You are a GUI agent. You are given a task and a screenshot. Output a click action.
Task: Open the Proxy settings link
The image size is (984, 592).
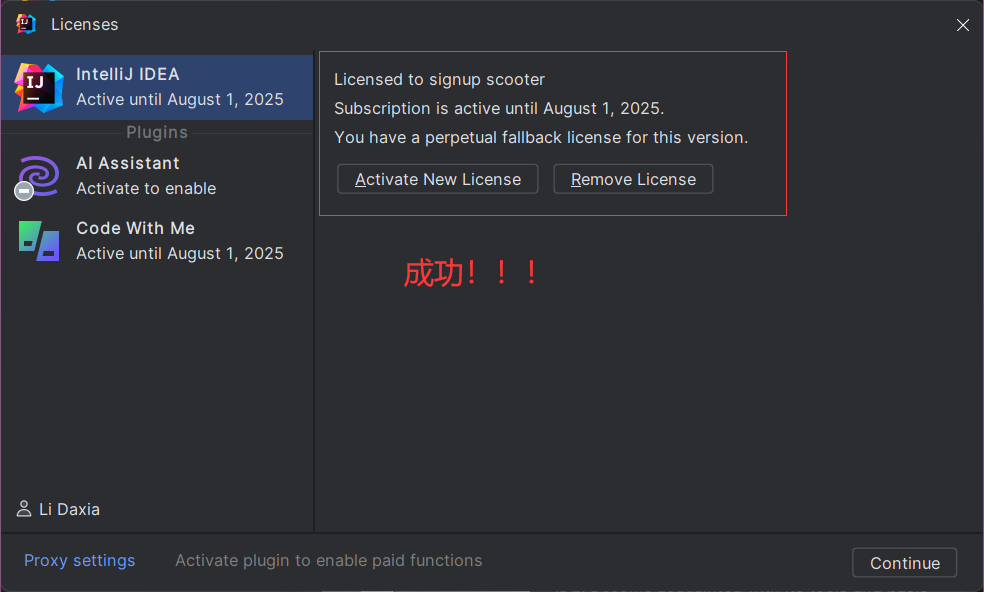(80, 560)
